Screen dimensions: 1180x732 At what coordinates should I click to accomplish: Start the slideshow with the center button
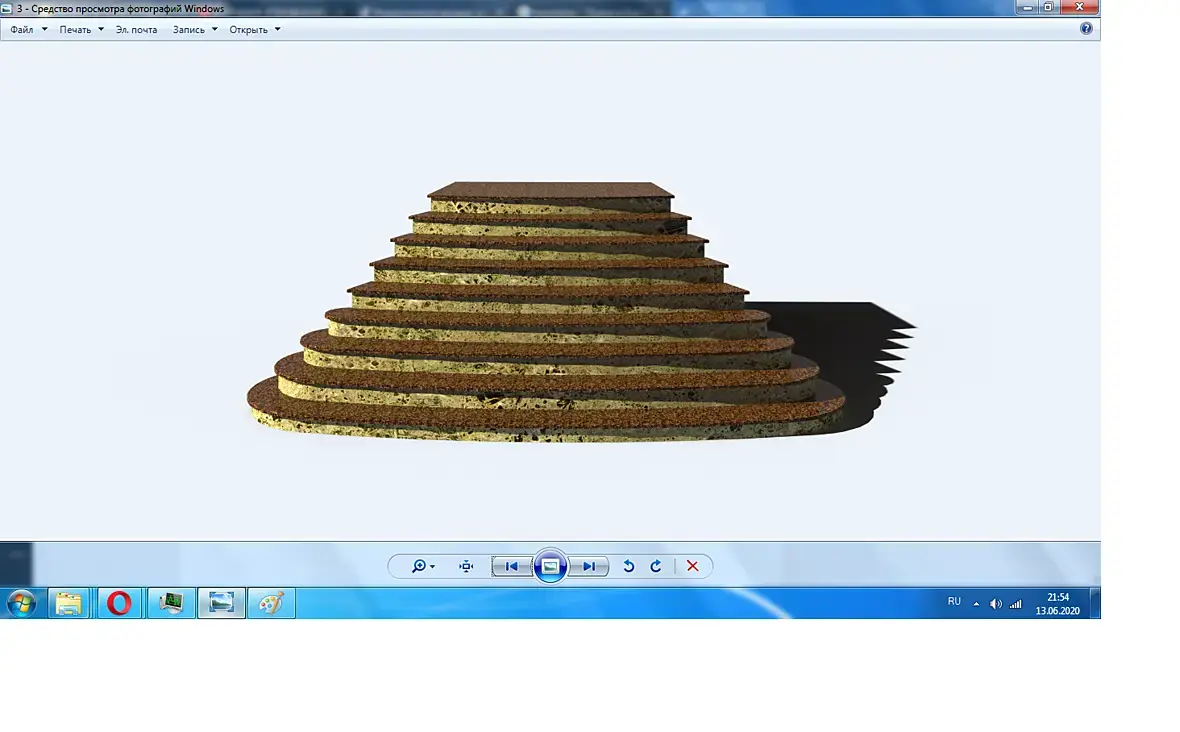(550, 566)
